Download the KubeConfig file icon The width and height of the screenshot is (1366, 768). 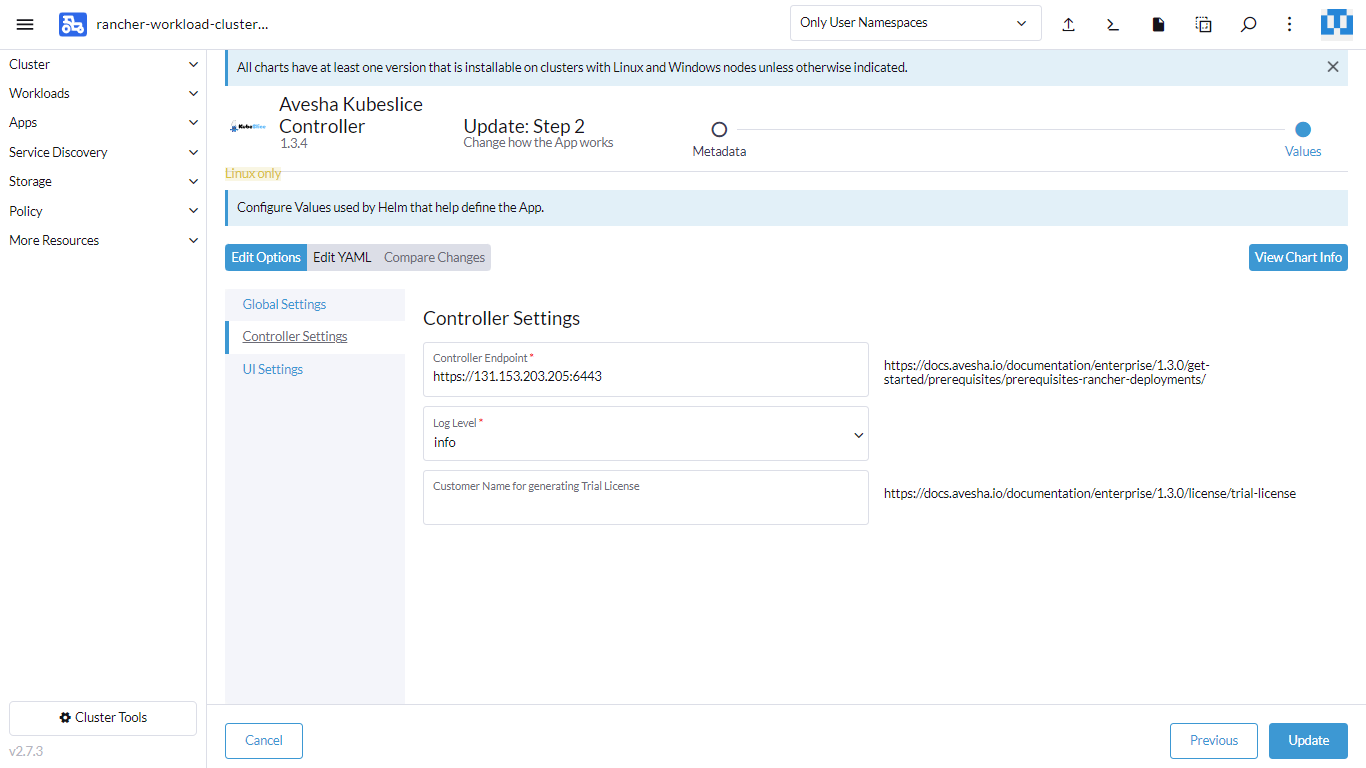1158,24
